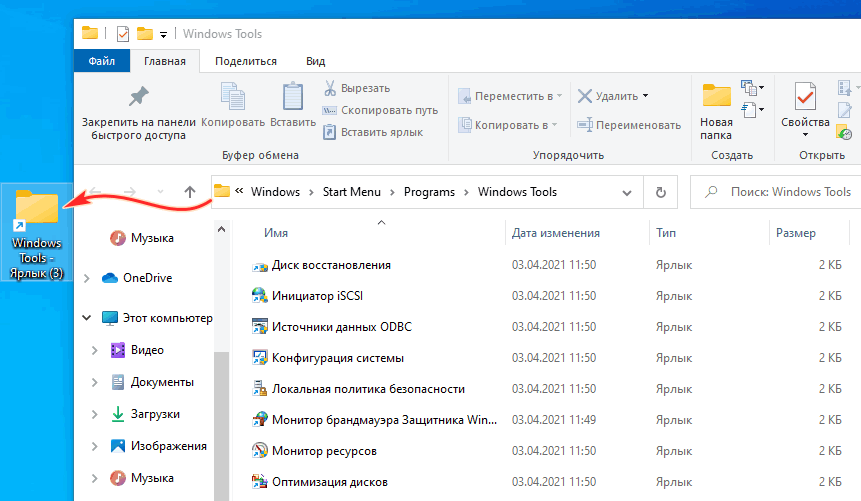Select Музыка at top of navigation pane
This screenshot has height=501, width=861.
click(x=142, y=238)
